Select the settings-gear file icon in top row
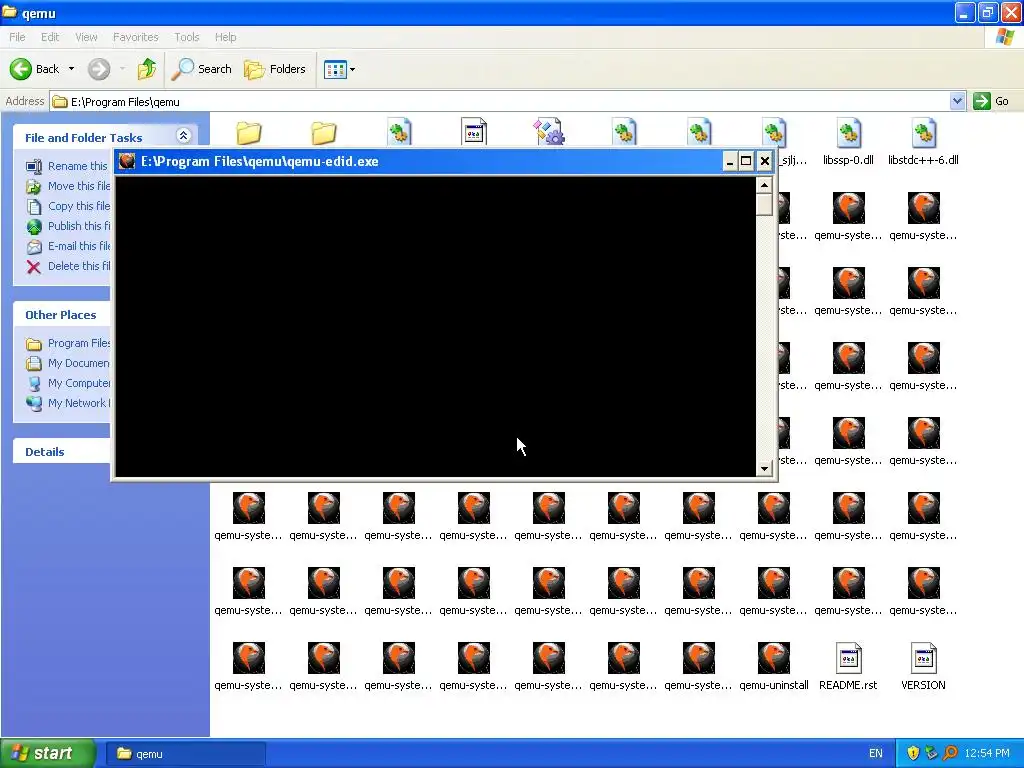The height and width of the screenshot is (768, 1024). pyautogui.click(x=549, y=132)
